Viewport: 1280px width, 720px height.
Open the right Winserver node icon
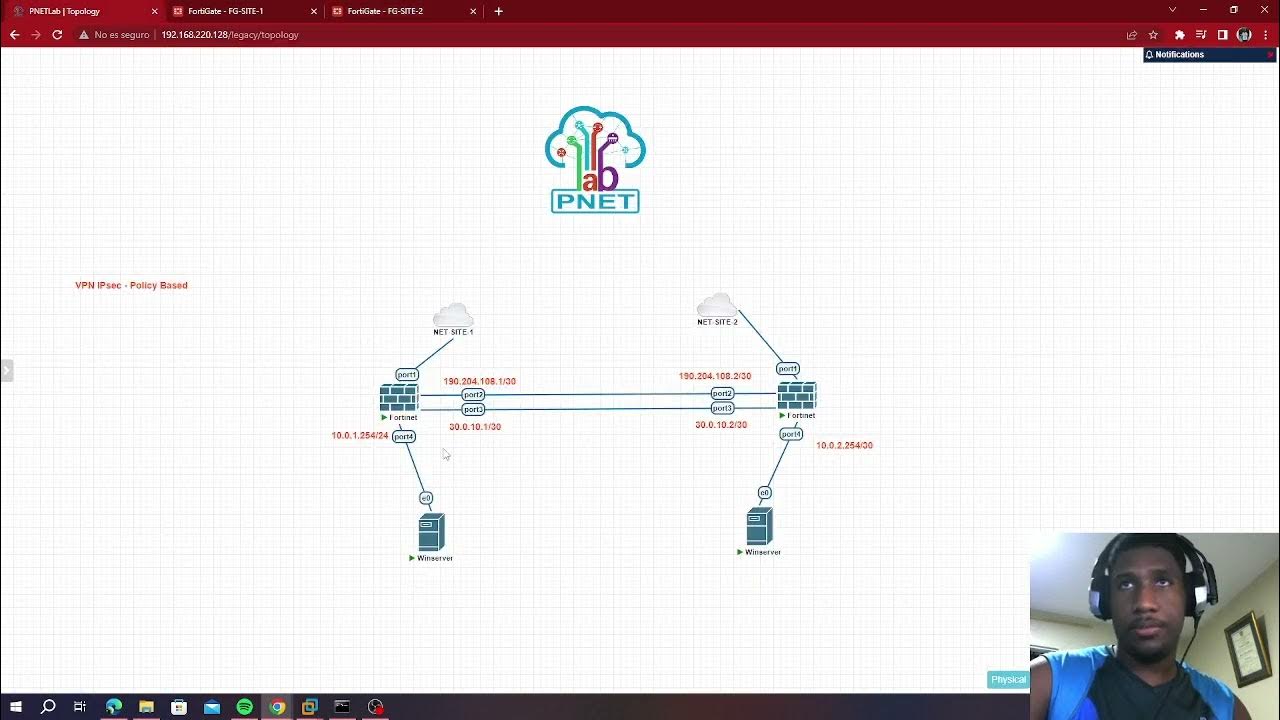pos(759,526)
